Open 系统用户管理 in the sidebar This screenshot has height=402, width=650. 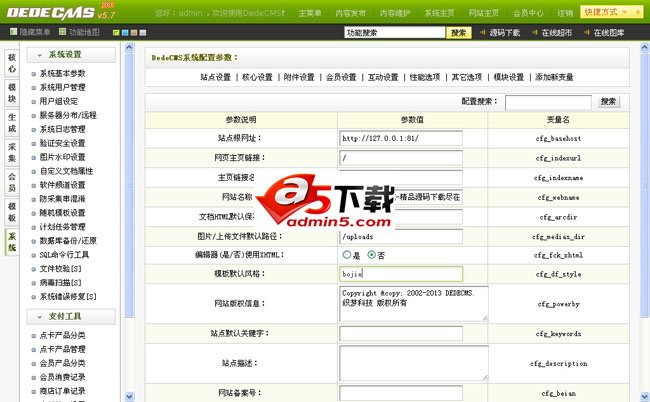point(62,87)
